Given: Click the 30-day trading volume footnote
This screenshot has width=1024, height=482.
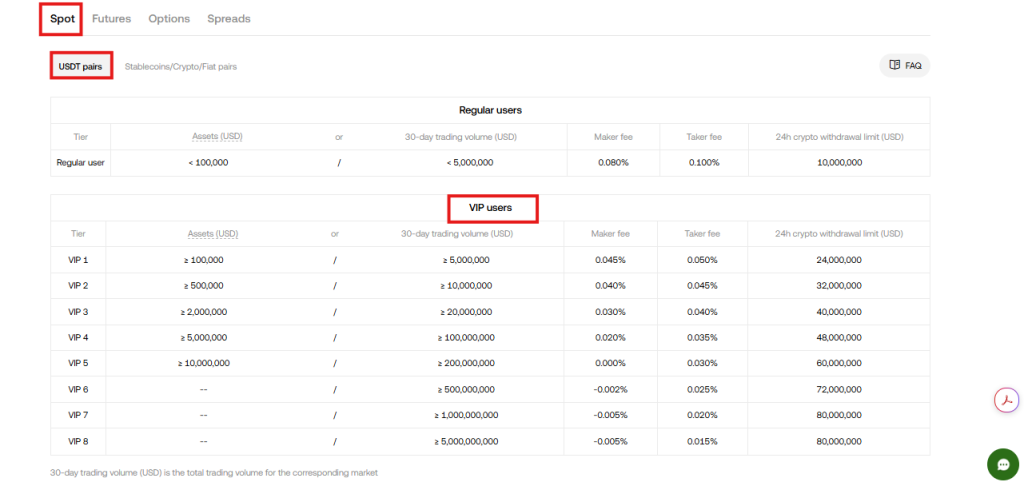Looking at the screenshot, I should pyautogui.click(x=214, y=472).
